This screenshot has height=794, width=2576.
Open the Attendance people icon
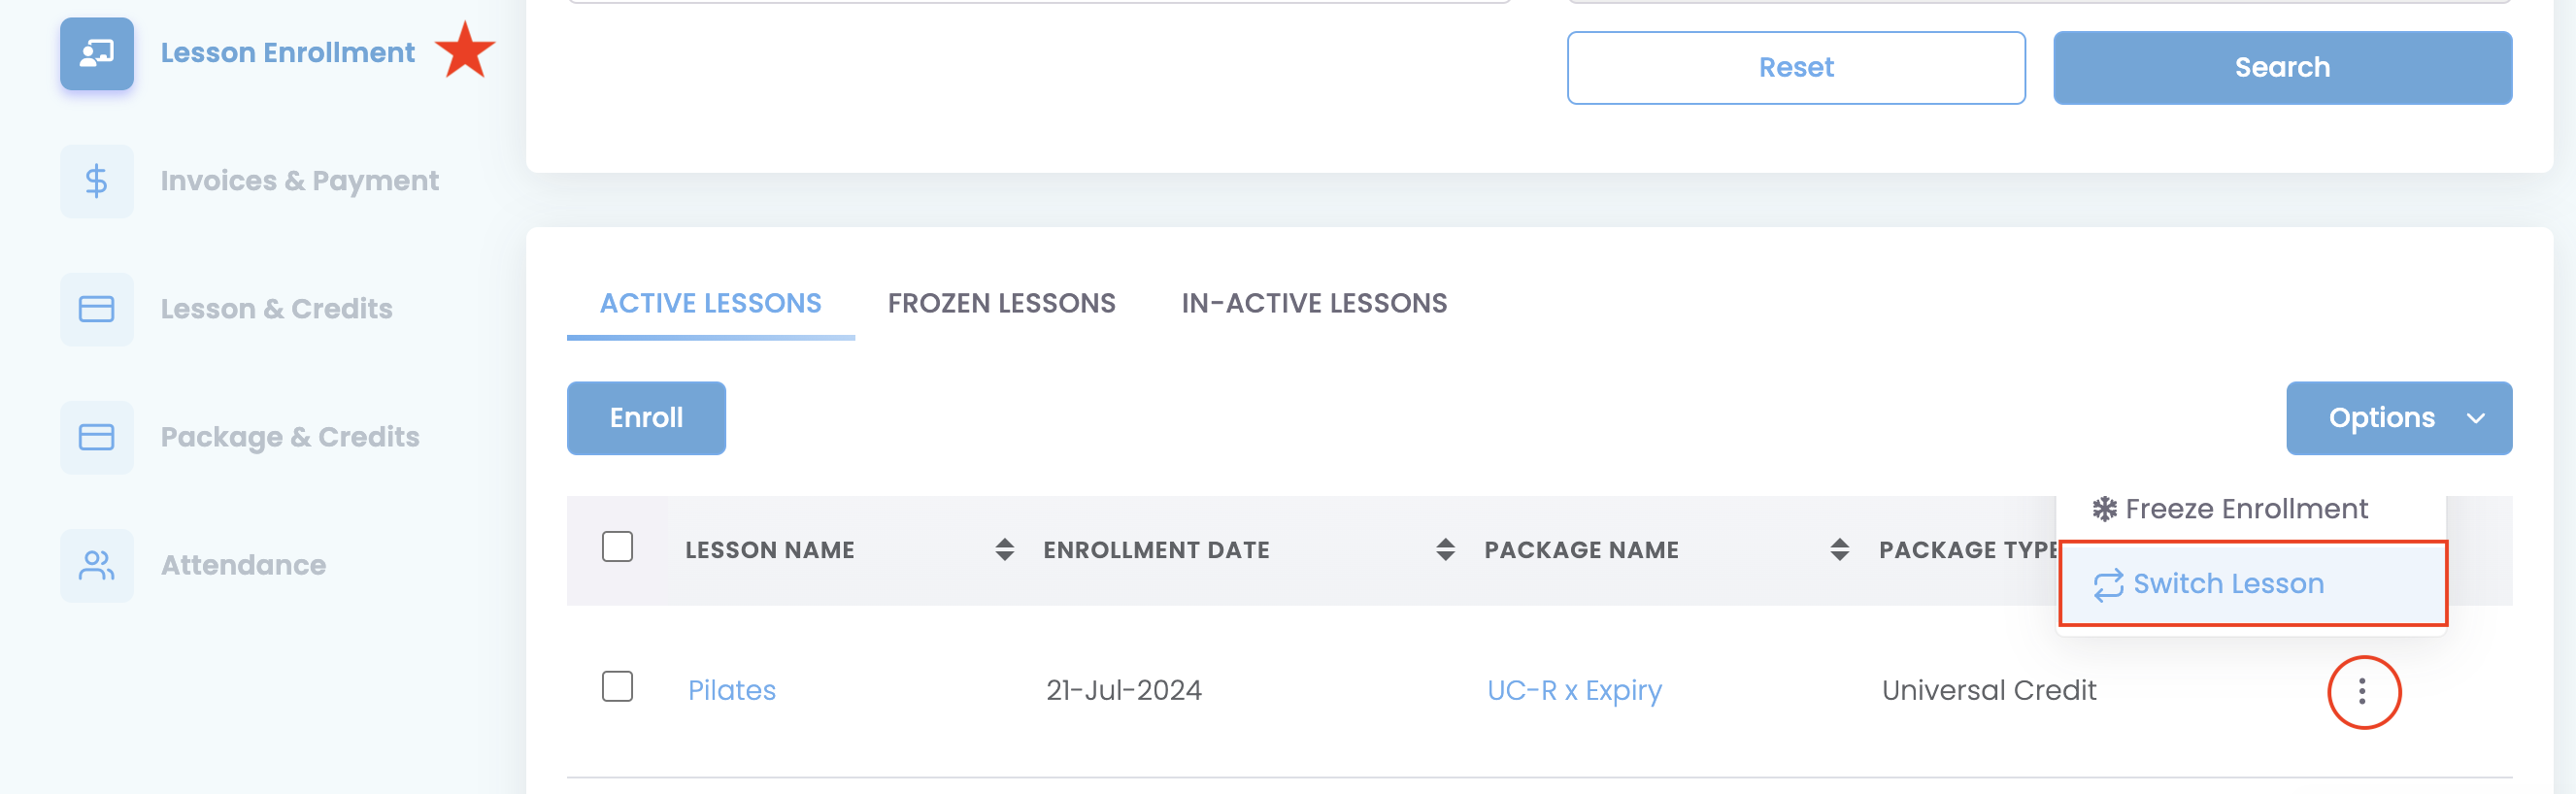96,565
